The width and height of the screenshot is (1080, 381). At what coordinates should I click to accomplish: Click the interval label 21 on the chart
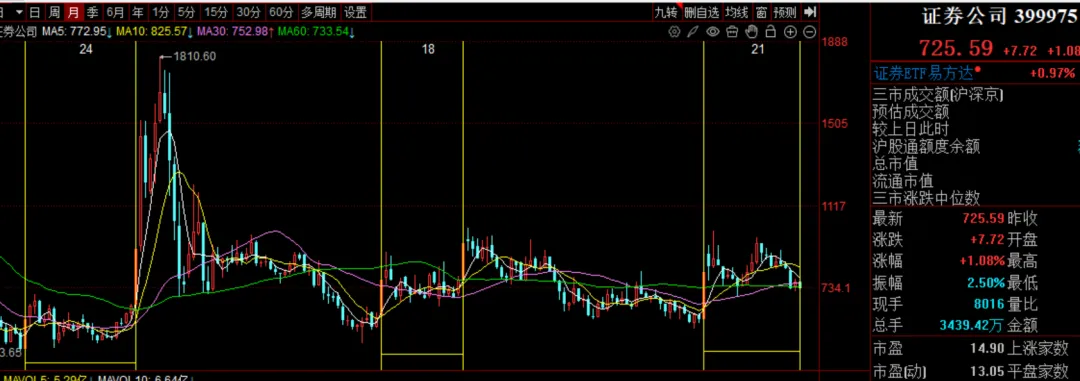pyautogui.click(x=758, y=49)
